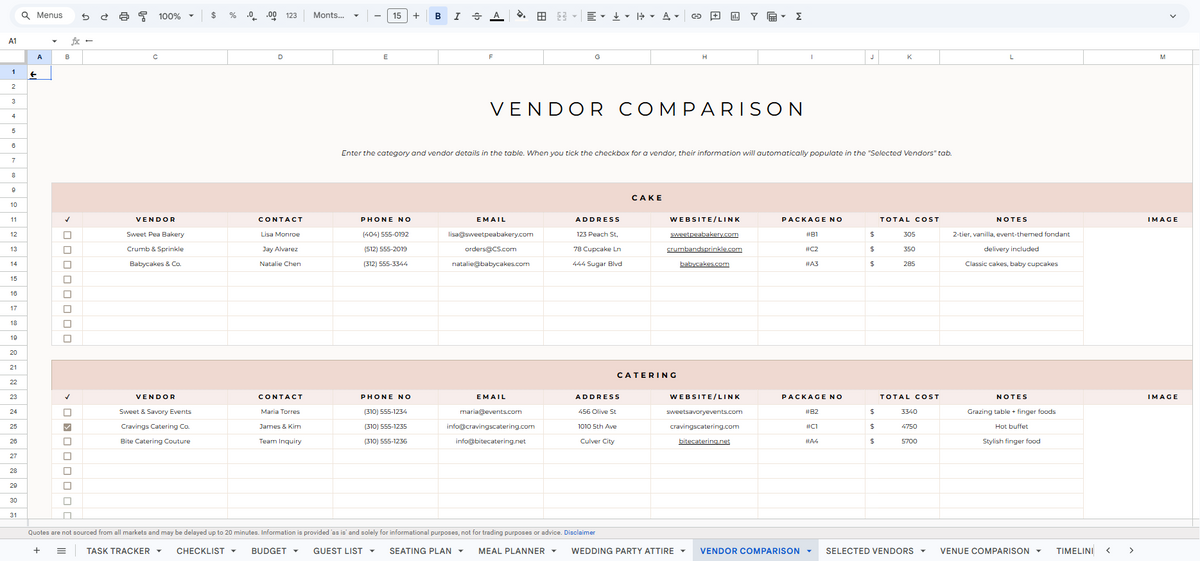Tick the empty checkbox in row 17

point(67,308)
